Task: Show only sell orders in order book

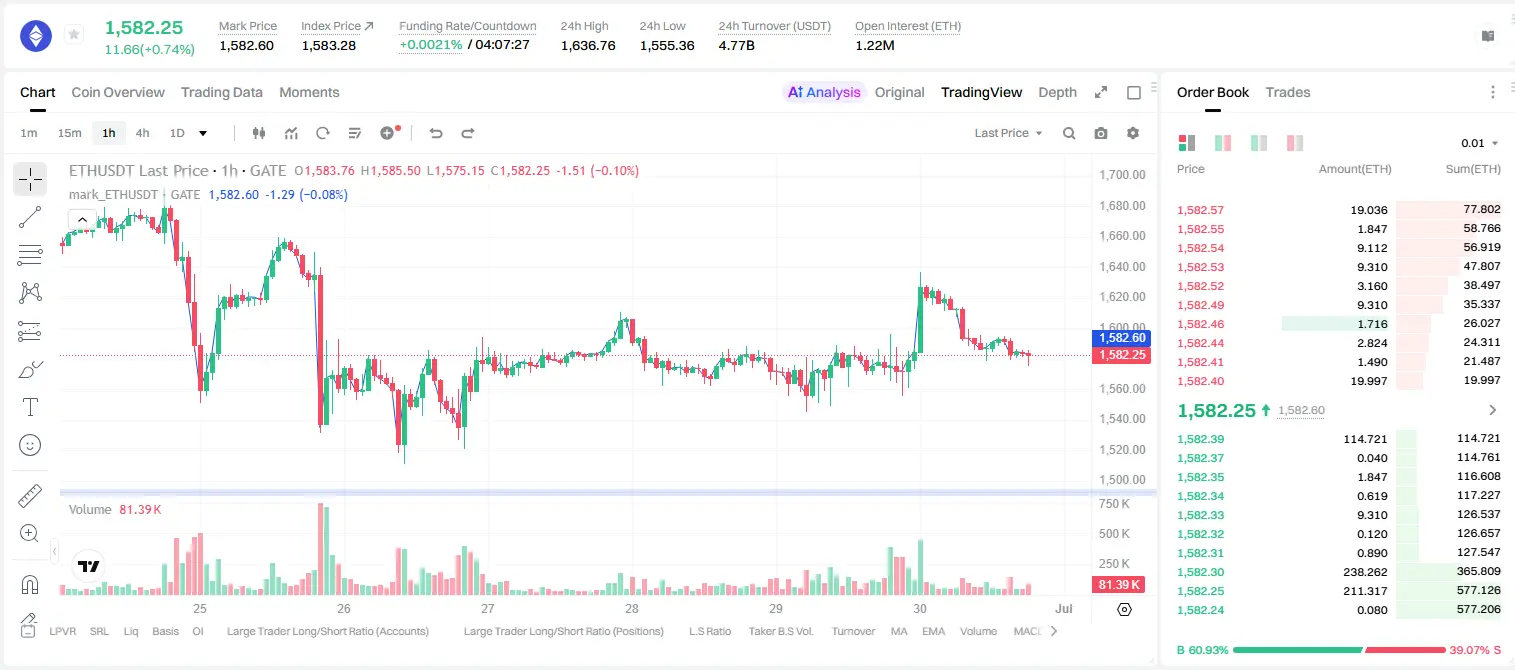Action: [1295, 143]
